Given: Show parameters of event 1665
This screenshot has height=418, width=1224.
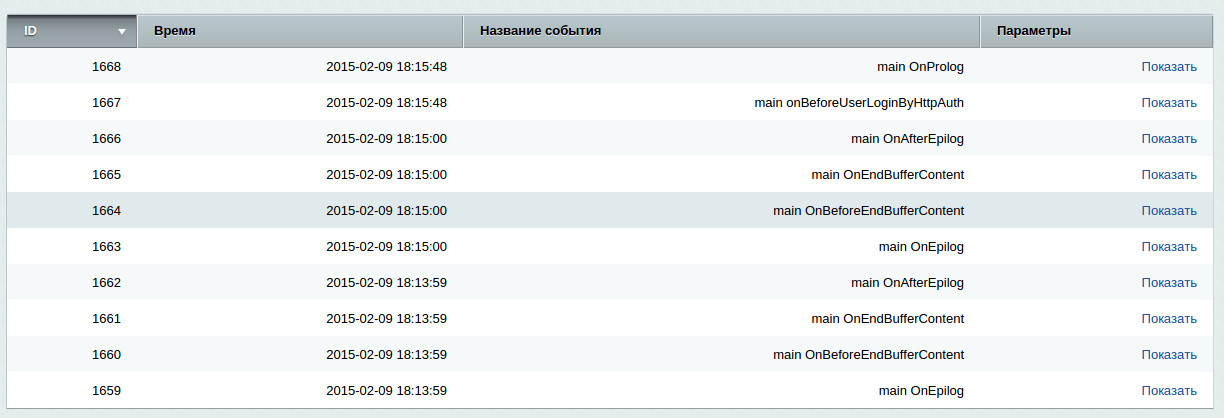Looking at the screenshot, I should (x=1168, y=175).
